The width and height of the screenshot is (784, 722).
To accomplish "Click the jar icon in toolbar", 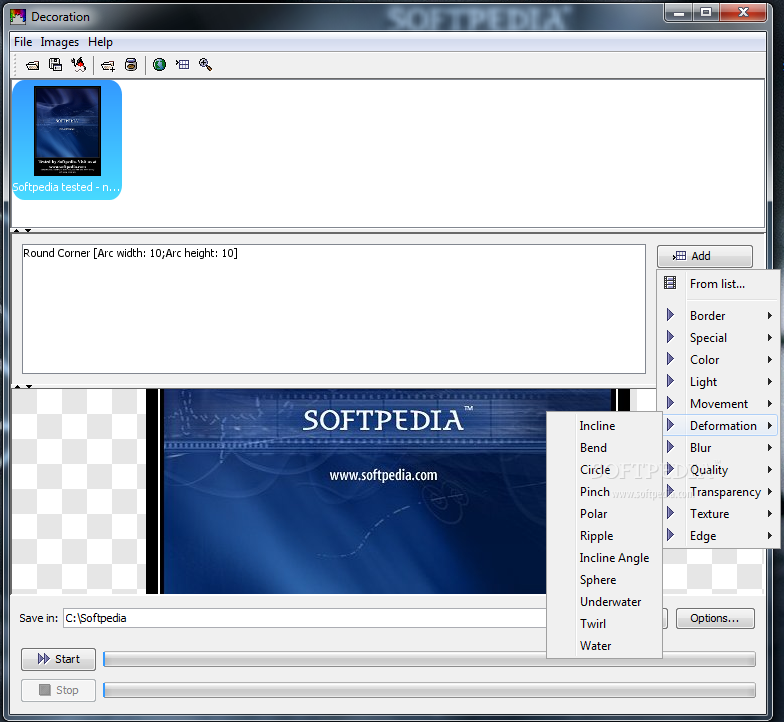I will click(x=131, y=64).
